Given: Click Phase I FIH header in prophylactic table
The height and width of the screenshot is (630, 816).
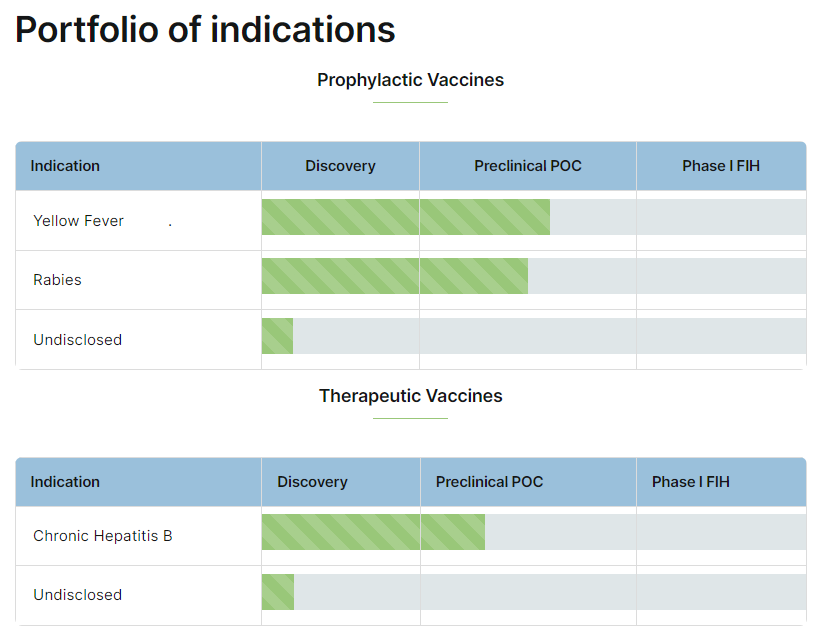Looking at the screenshot, I should click(x=721, y=166).
